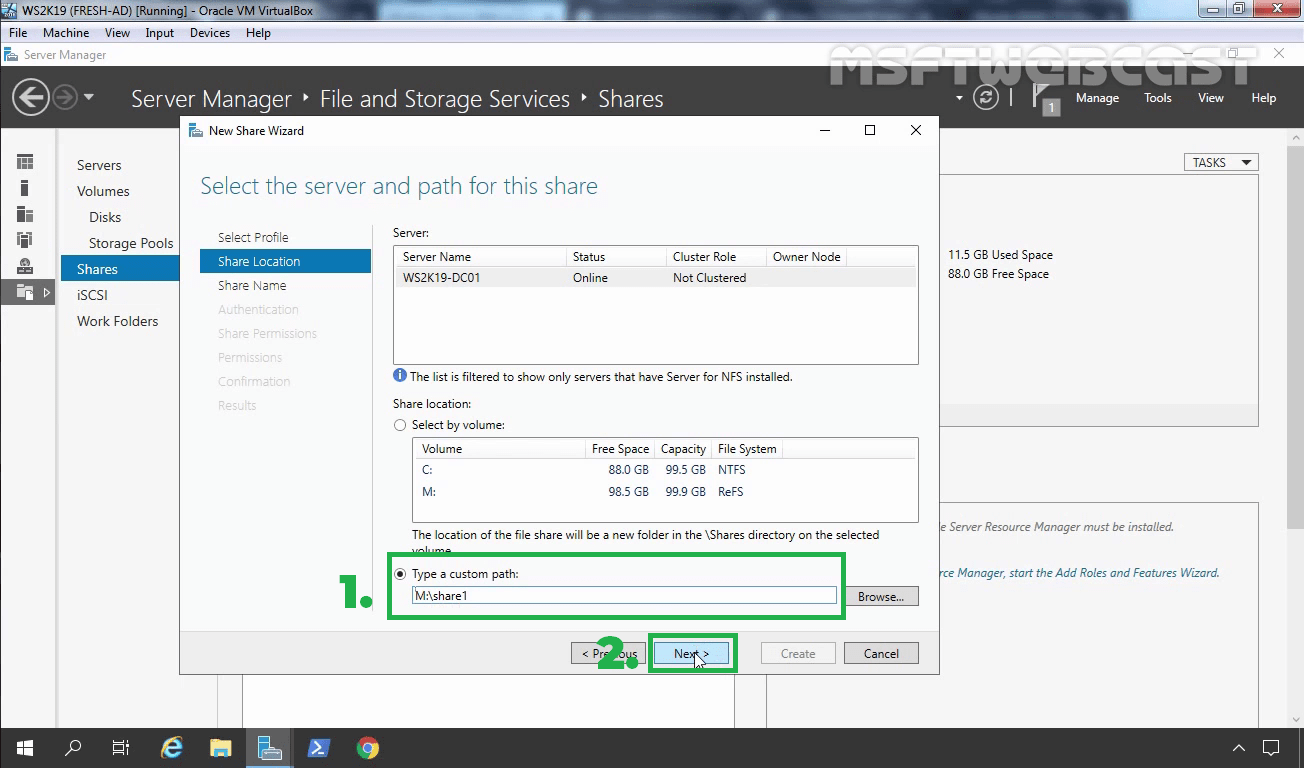Open Dashboard icon in left sidebar
1304x768 pixels.
pos(25,162)
